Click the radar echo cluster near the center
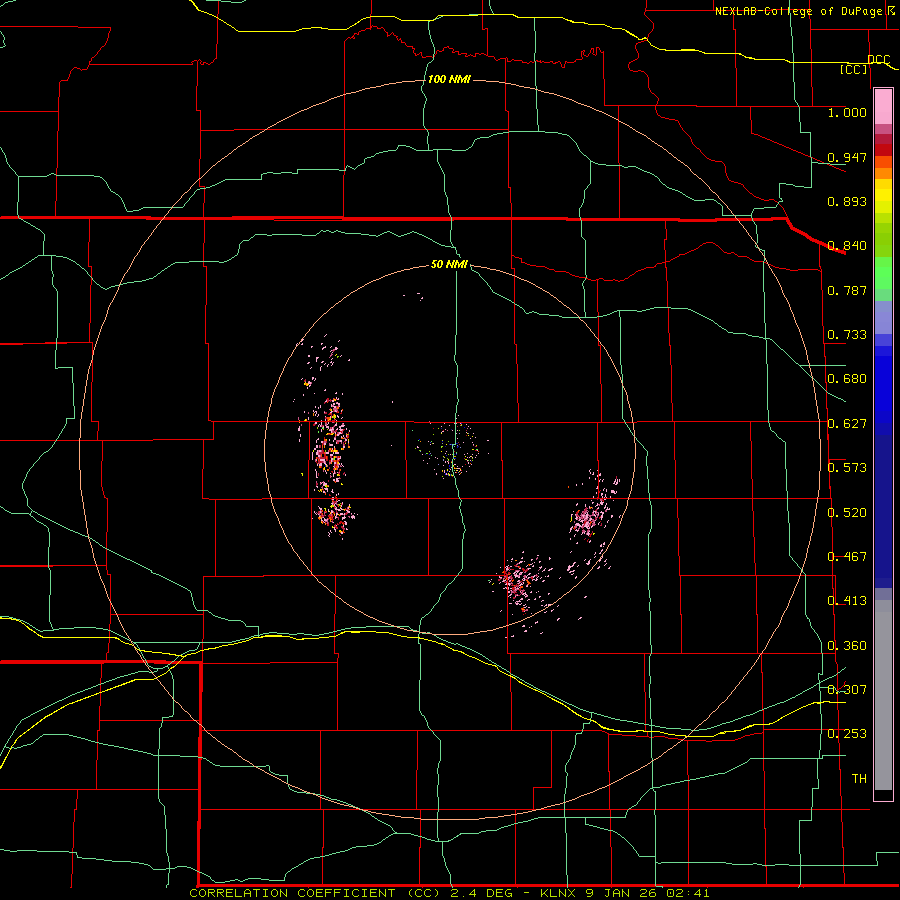 coord(452,450)
